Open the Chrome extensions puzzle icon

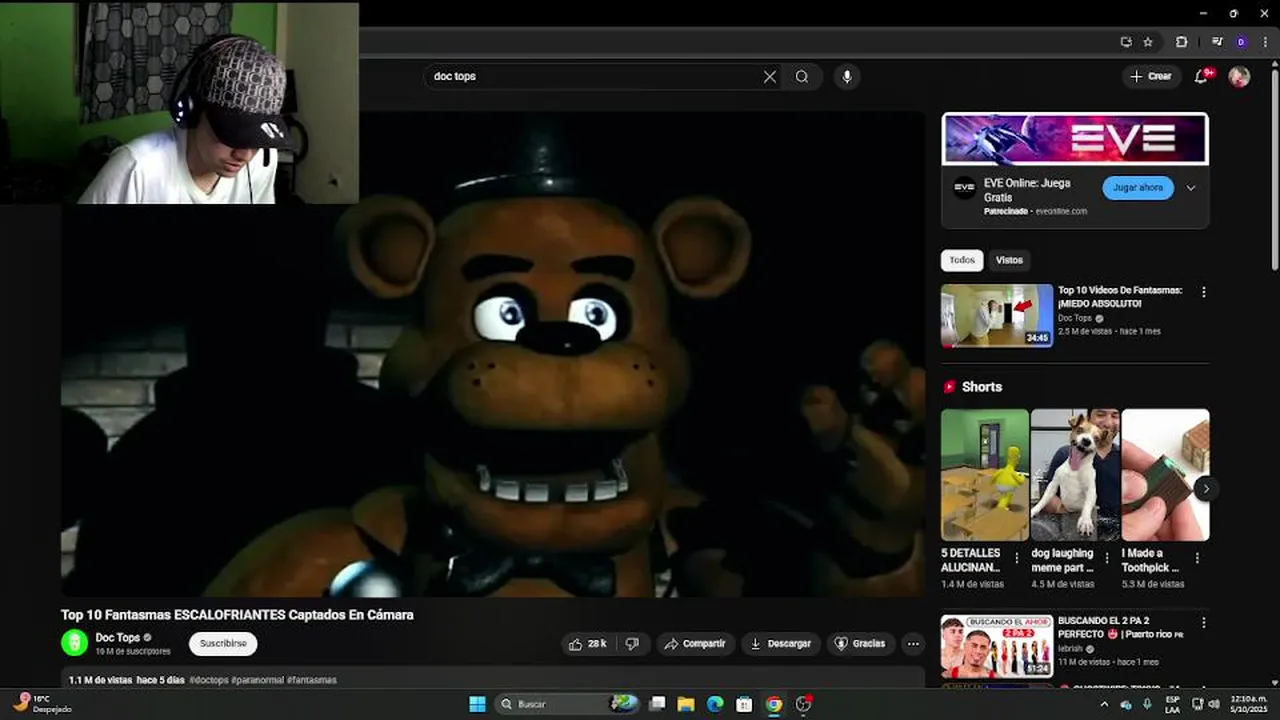[1181, 42]
